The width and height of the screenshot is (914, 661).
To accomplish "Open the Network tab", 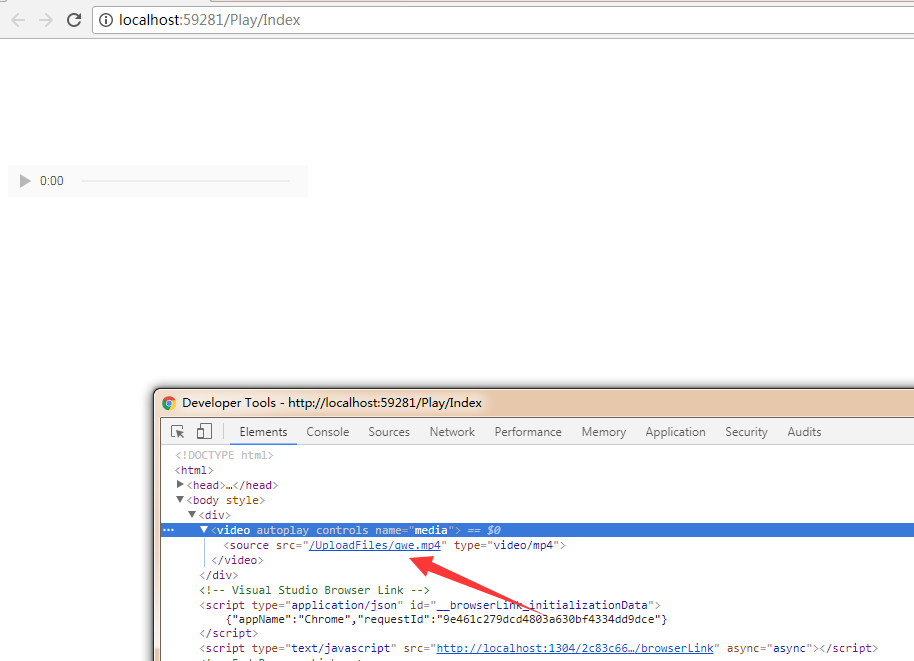I will click(452, 432).
